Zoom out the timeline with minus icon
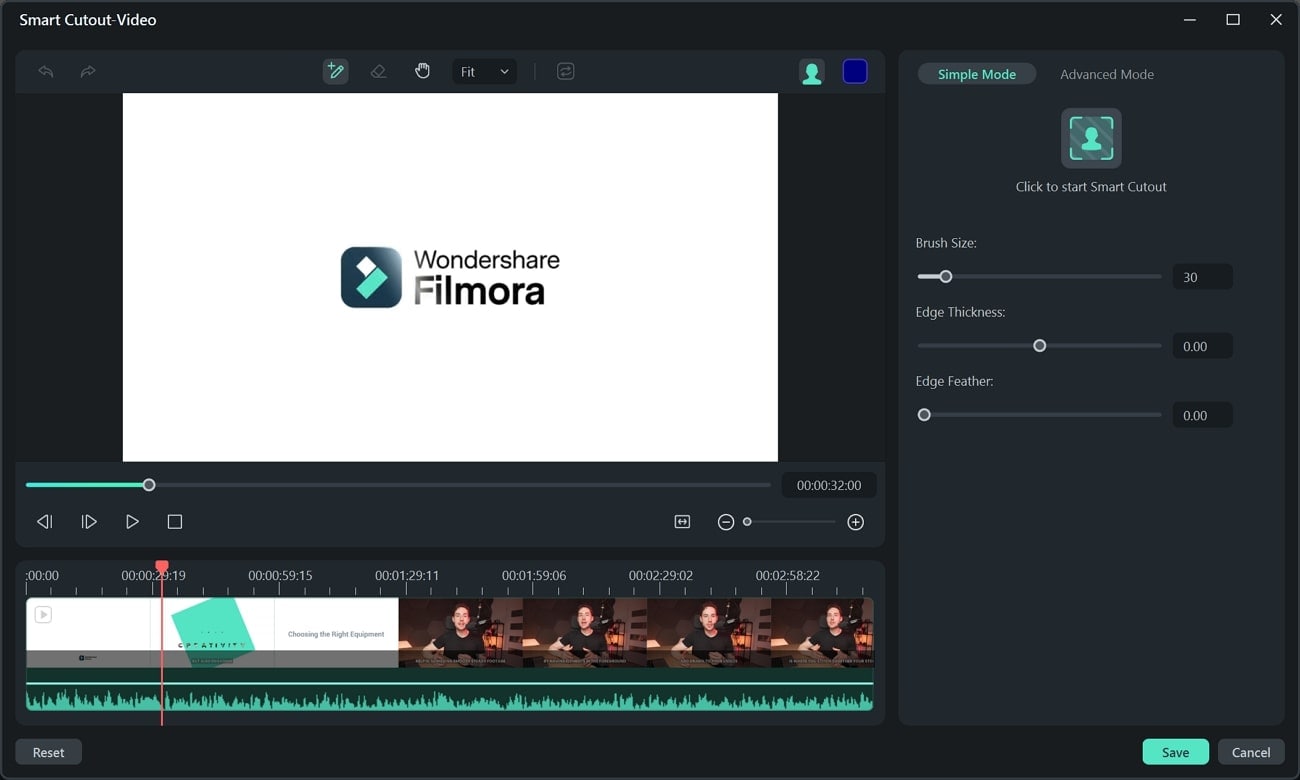The image size is (1300, 780). point(726,522)
